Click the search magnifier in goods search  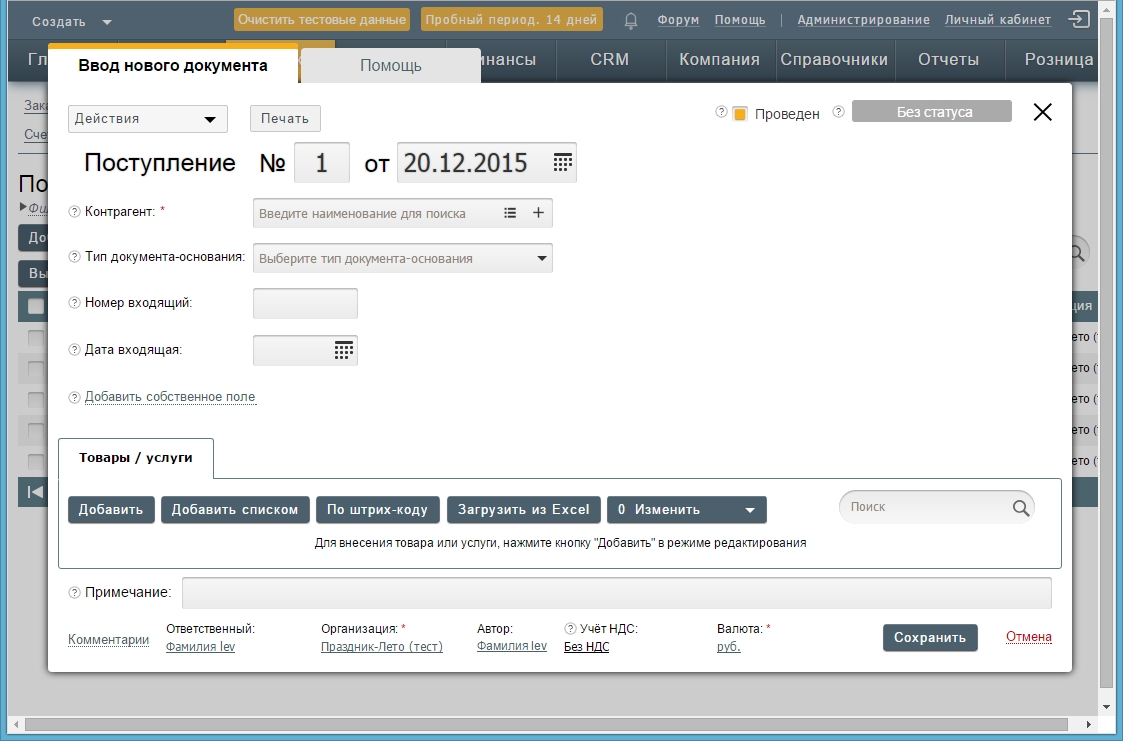pos(1020,508)
